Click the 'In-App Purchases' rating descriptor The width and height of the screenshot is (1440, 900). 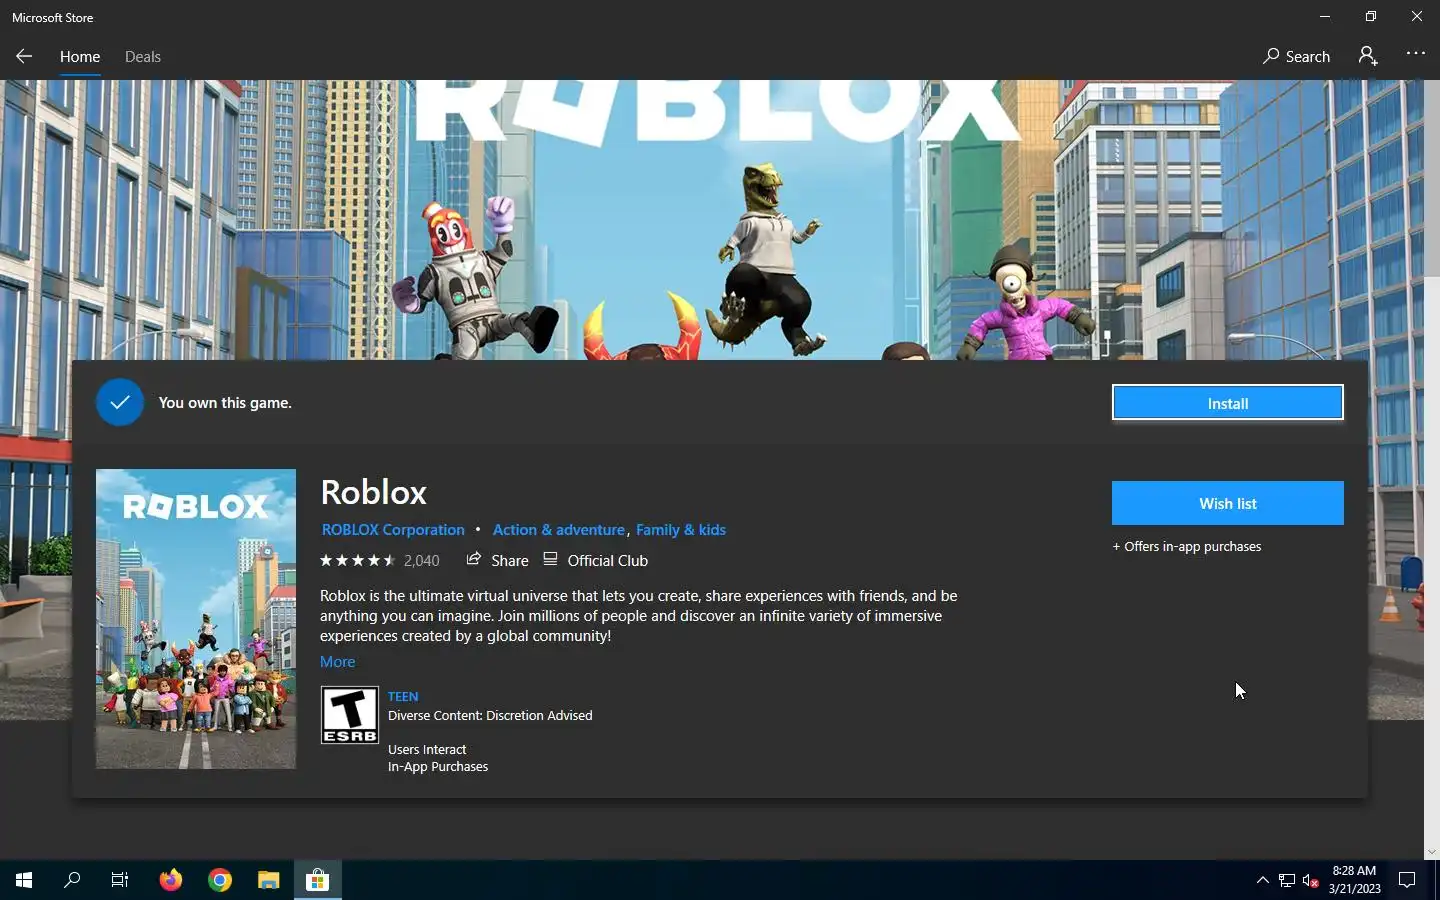point(438,766)
